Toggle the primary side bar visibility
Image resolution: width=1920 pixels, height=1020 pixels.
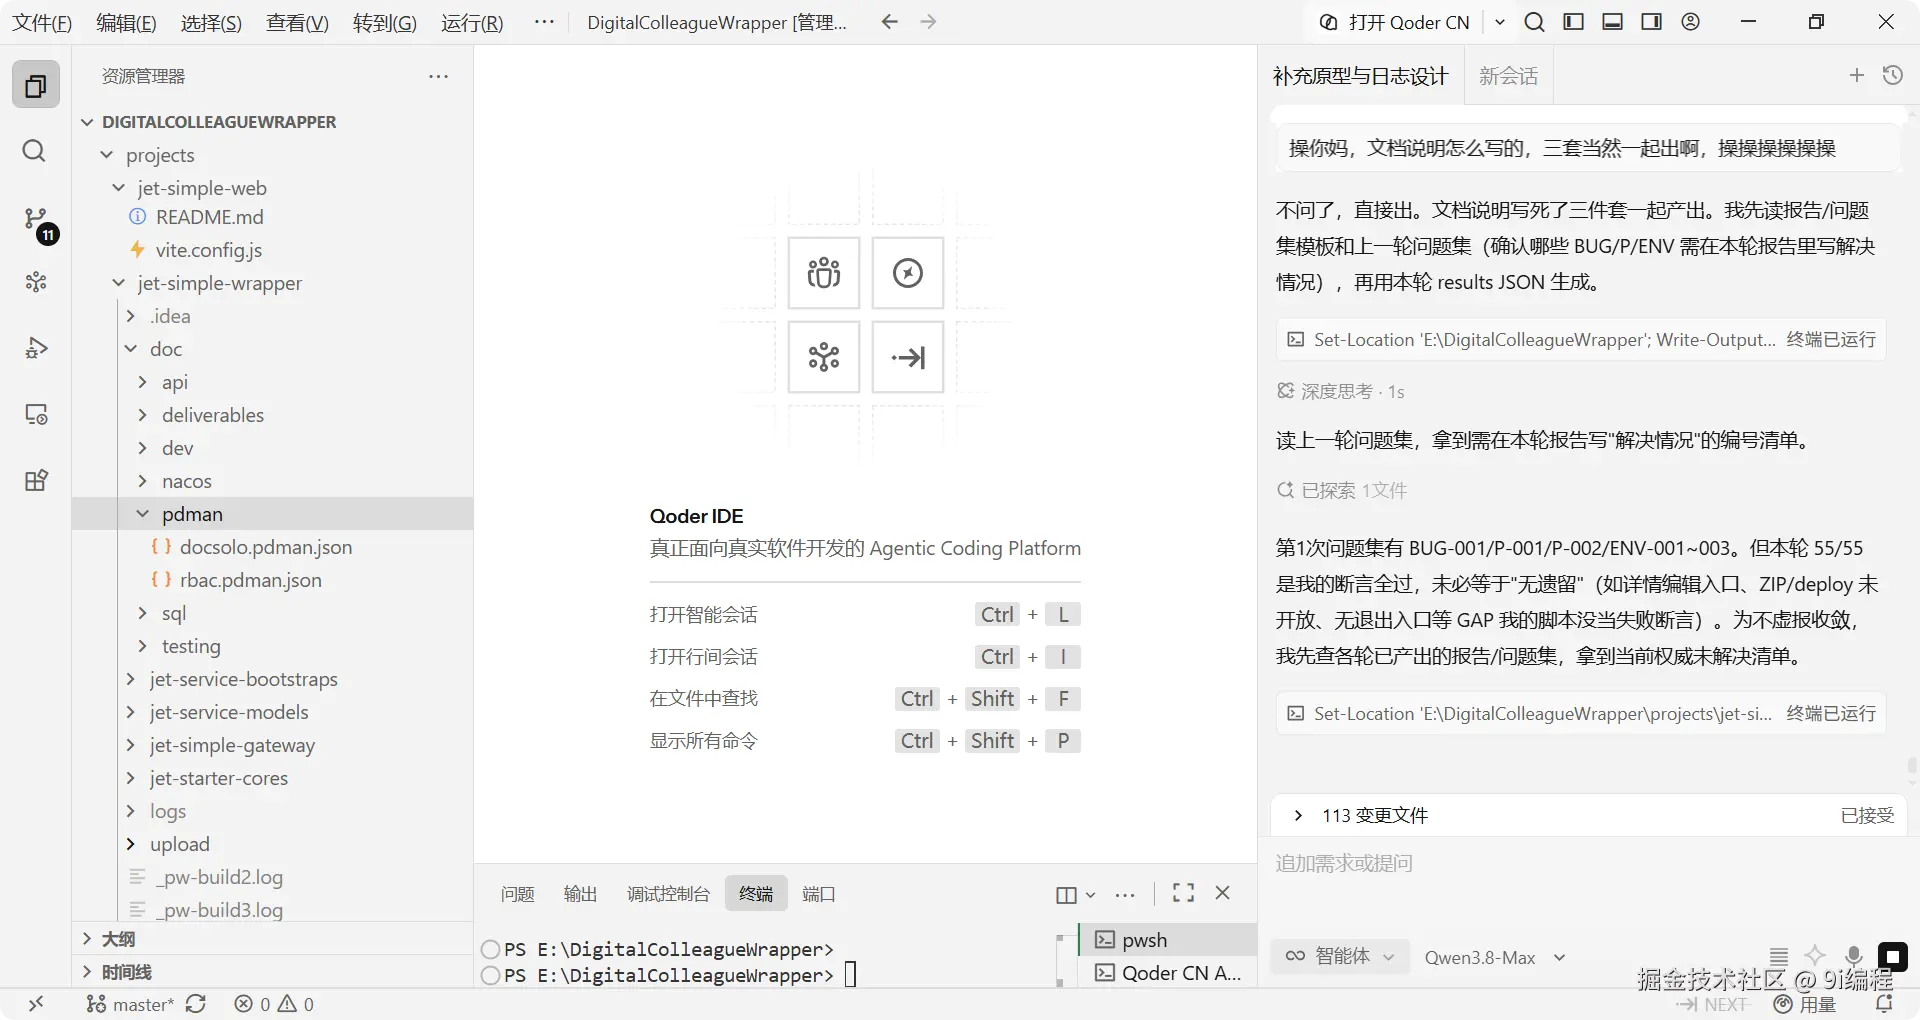point(1574,22)
